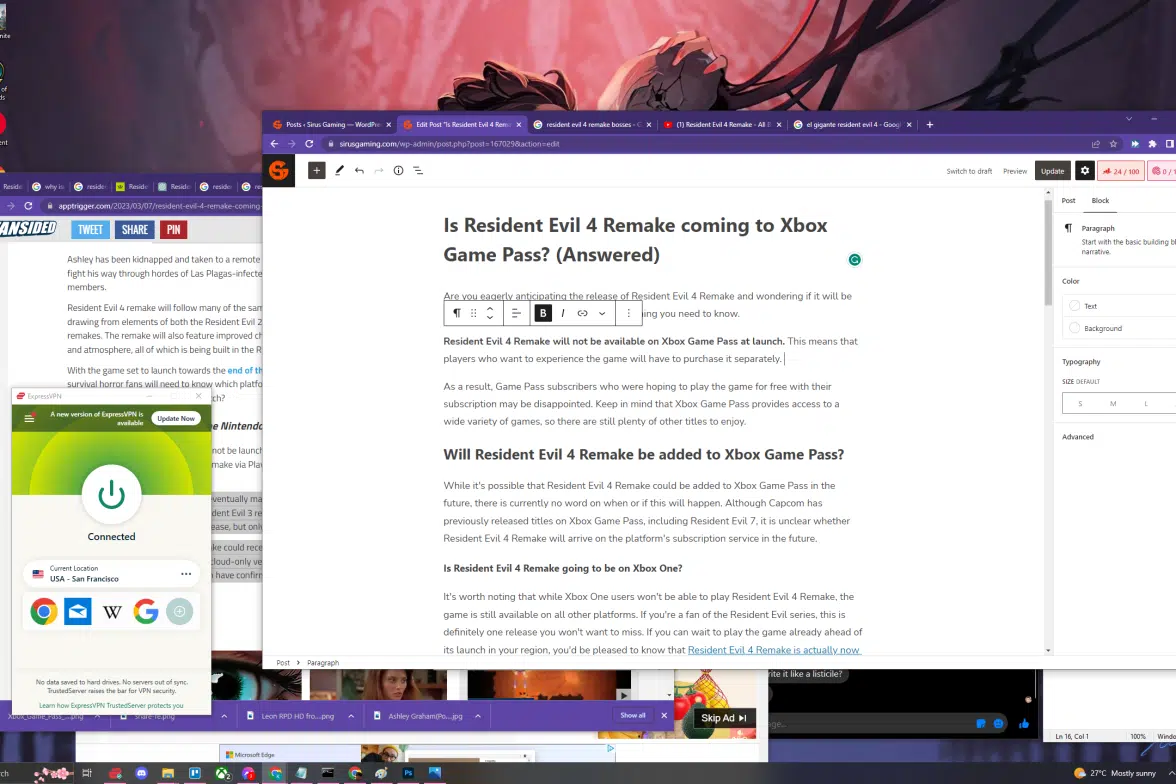Move block using up/down arrows

click(x=490, y=313)
